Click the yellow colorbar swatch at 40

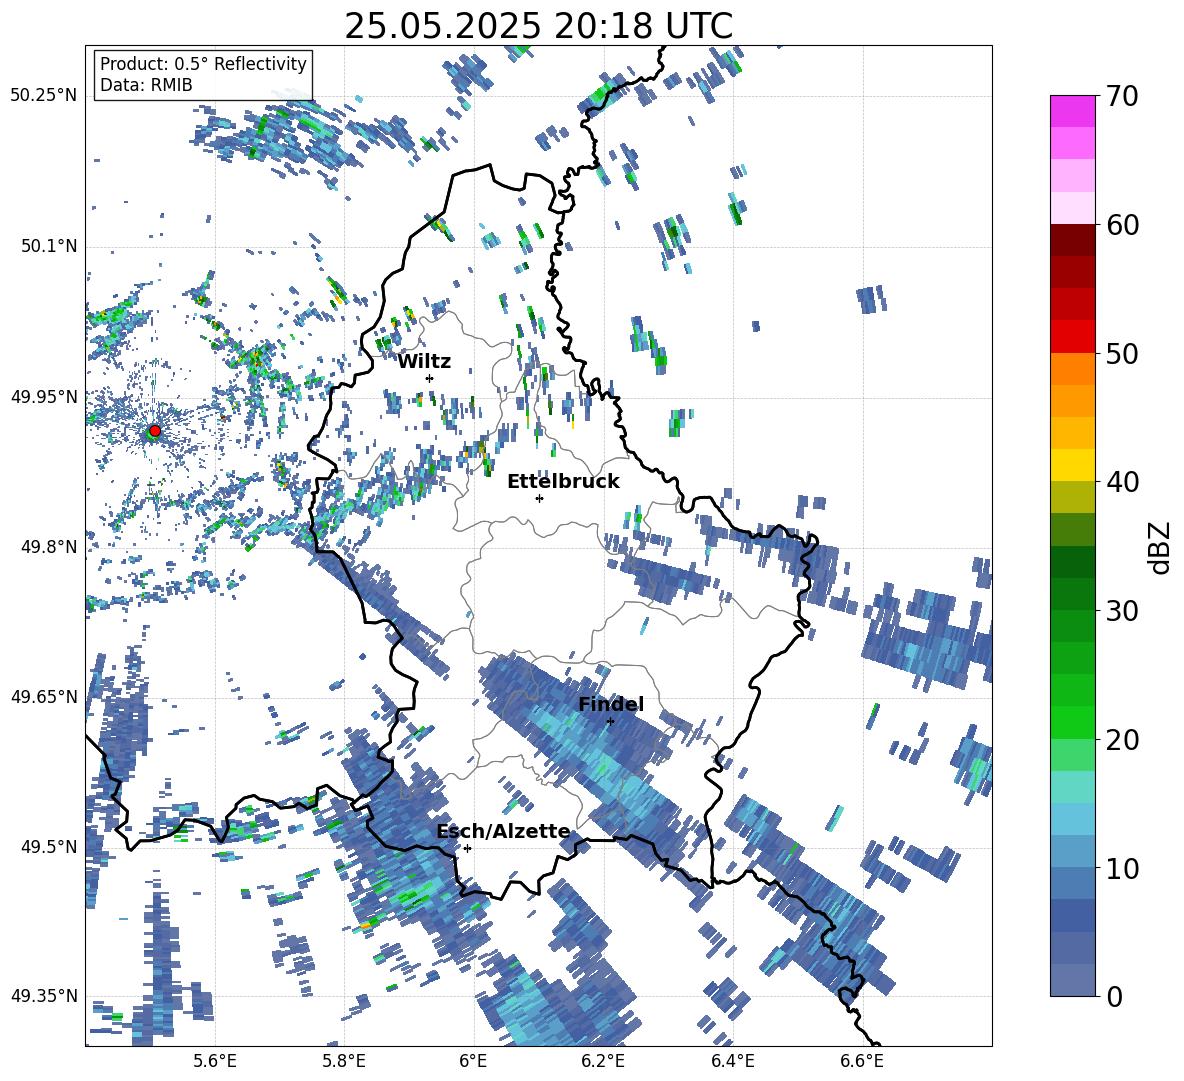click(1072, 465)
